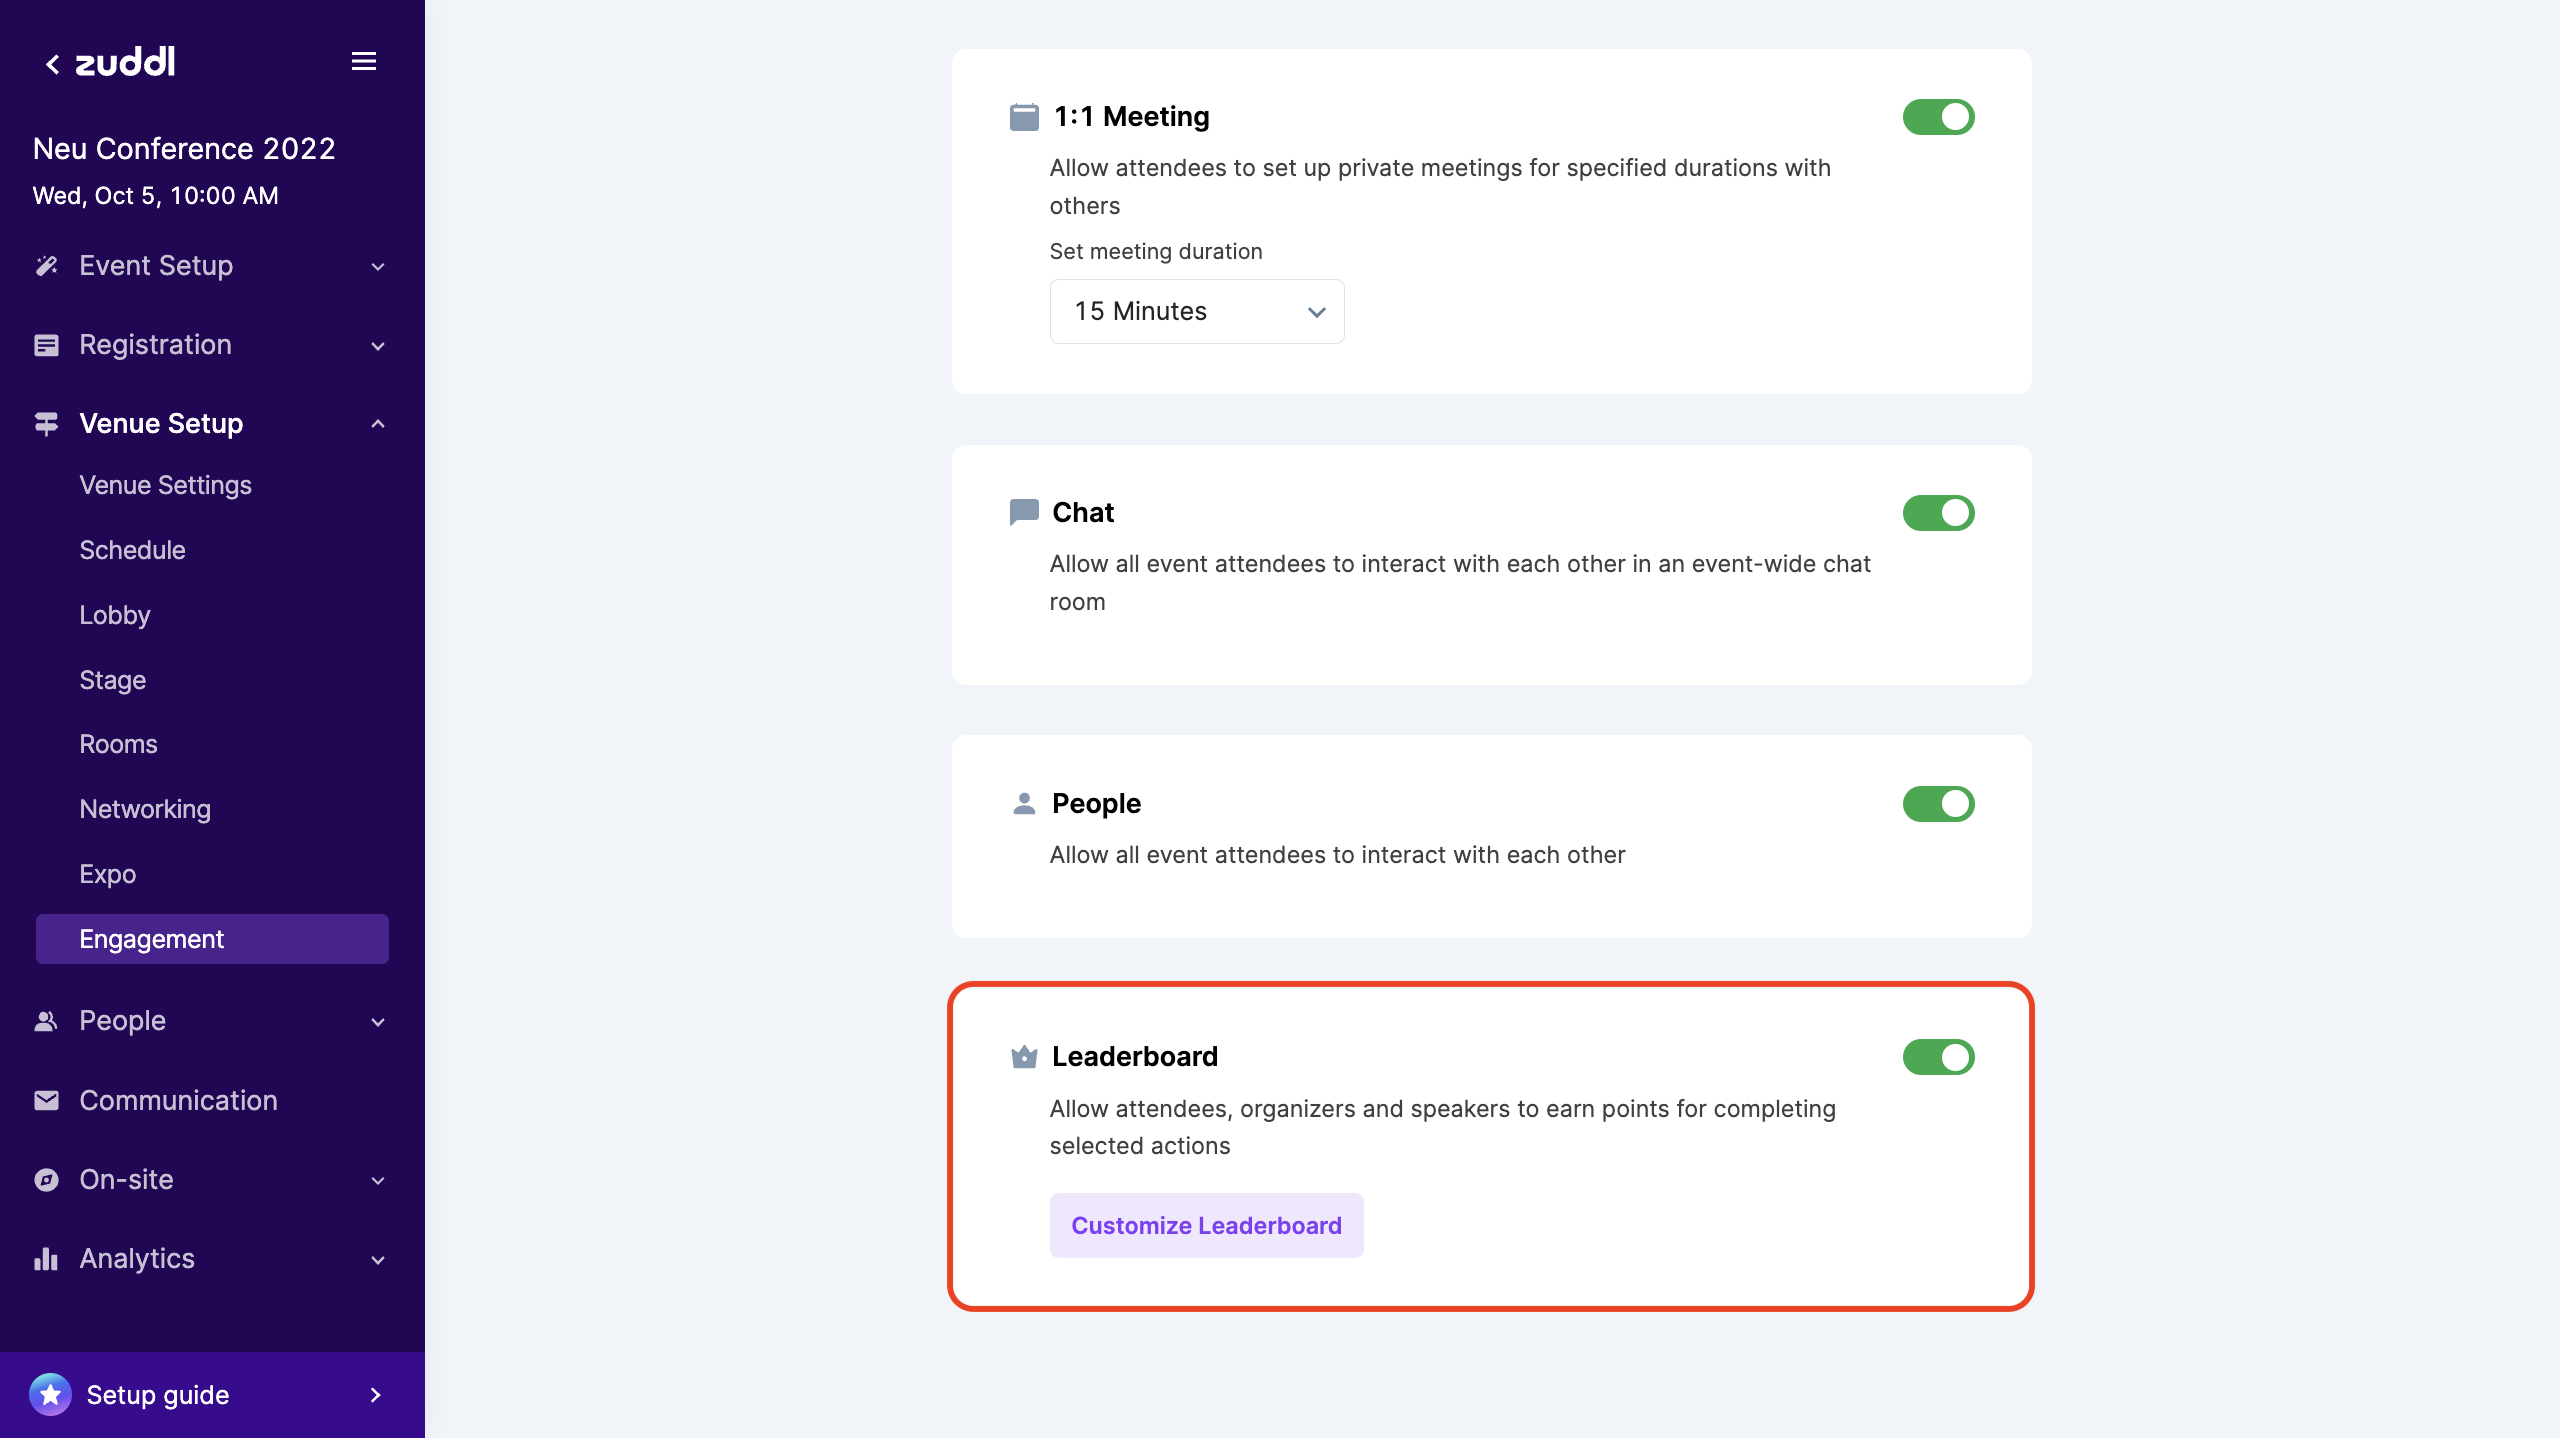2560x1438 pixels.
Task: Open the 15 Minutes duration dropdown
Action: (1196, 312)
